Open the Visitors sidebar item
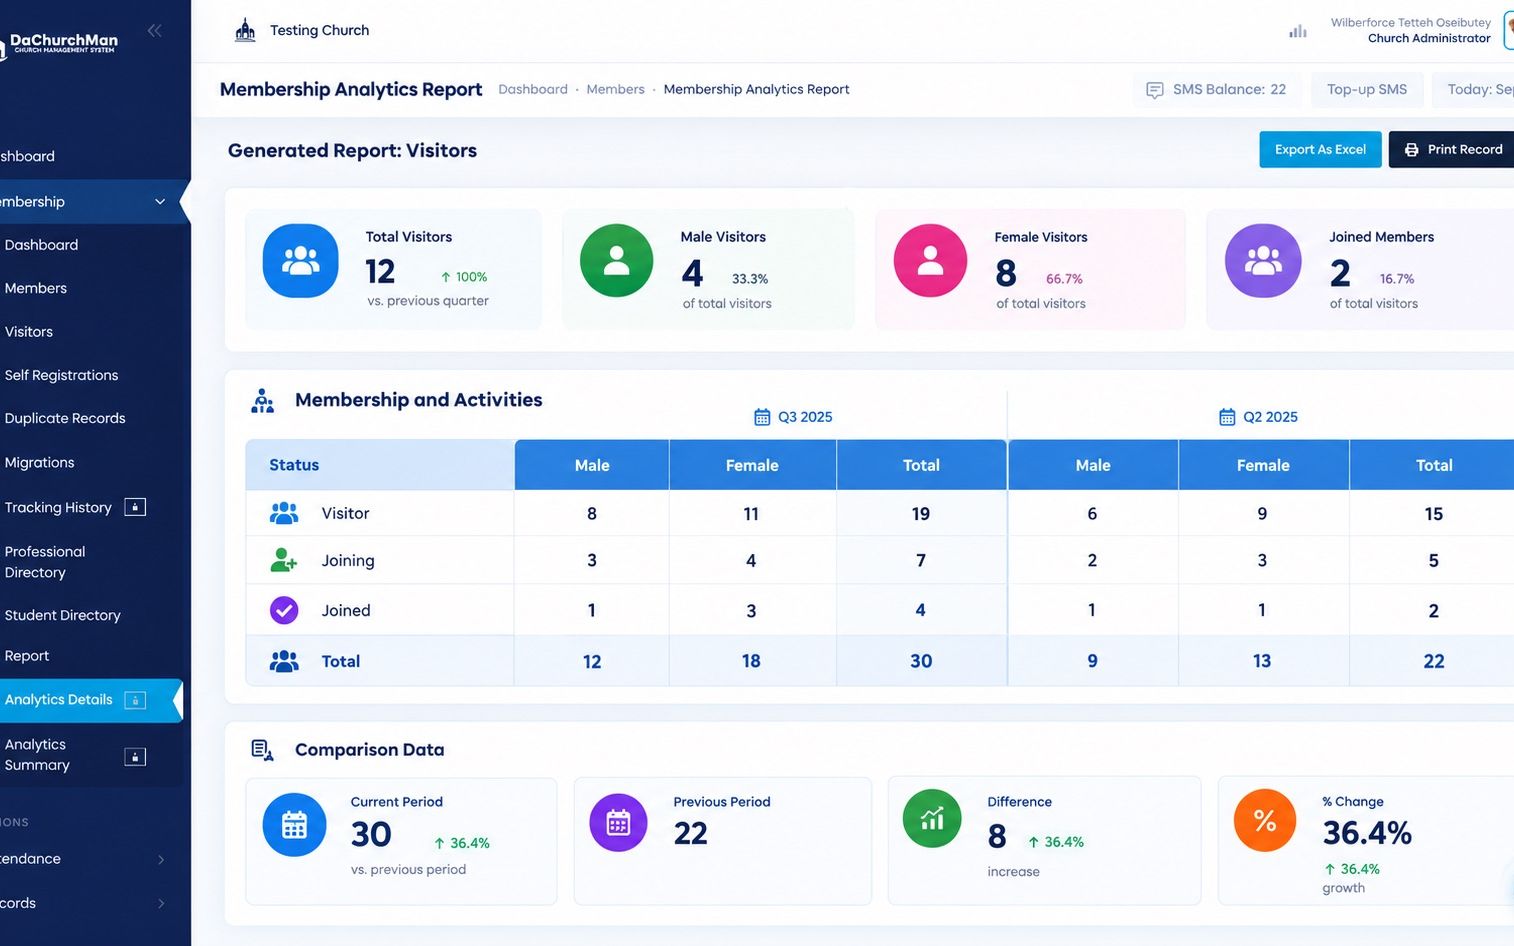1514x946 pixels. [29, 332]
